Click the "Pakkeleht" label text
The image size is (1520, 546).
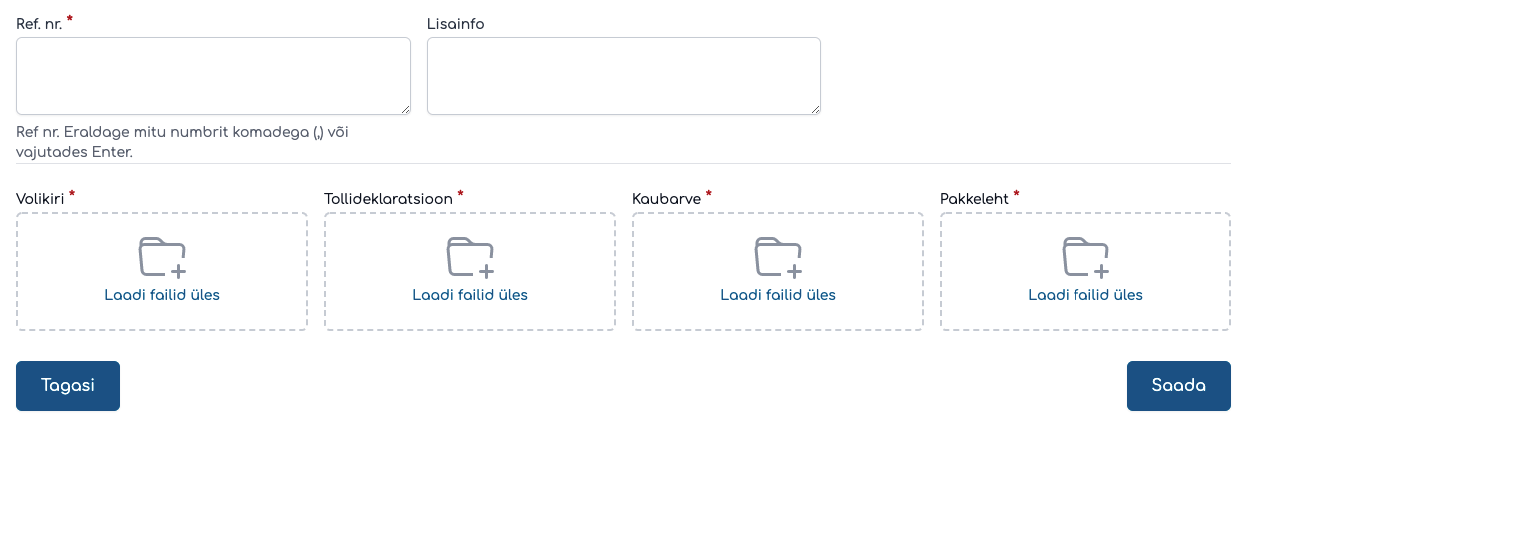[974, 199]
